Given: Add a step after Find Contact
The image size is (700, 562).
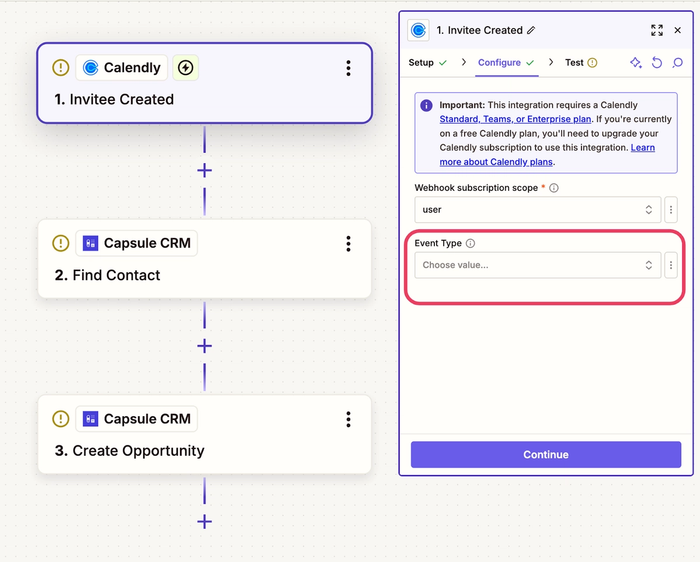Looking at the screenshot, I should pyautogui.click(x=204, y=346).
